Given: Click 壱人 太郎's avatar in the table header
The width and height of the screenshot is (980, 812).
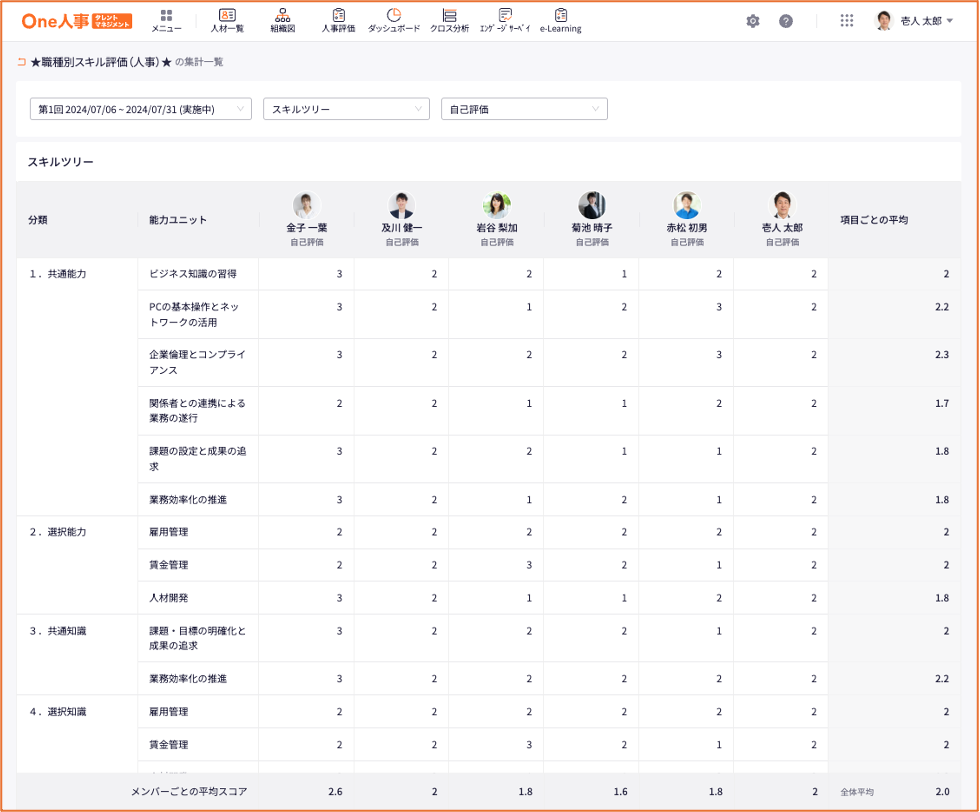Looking at the screenshot, I should [782, 205].
